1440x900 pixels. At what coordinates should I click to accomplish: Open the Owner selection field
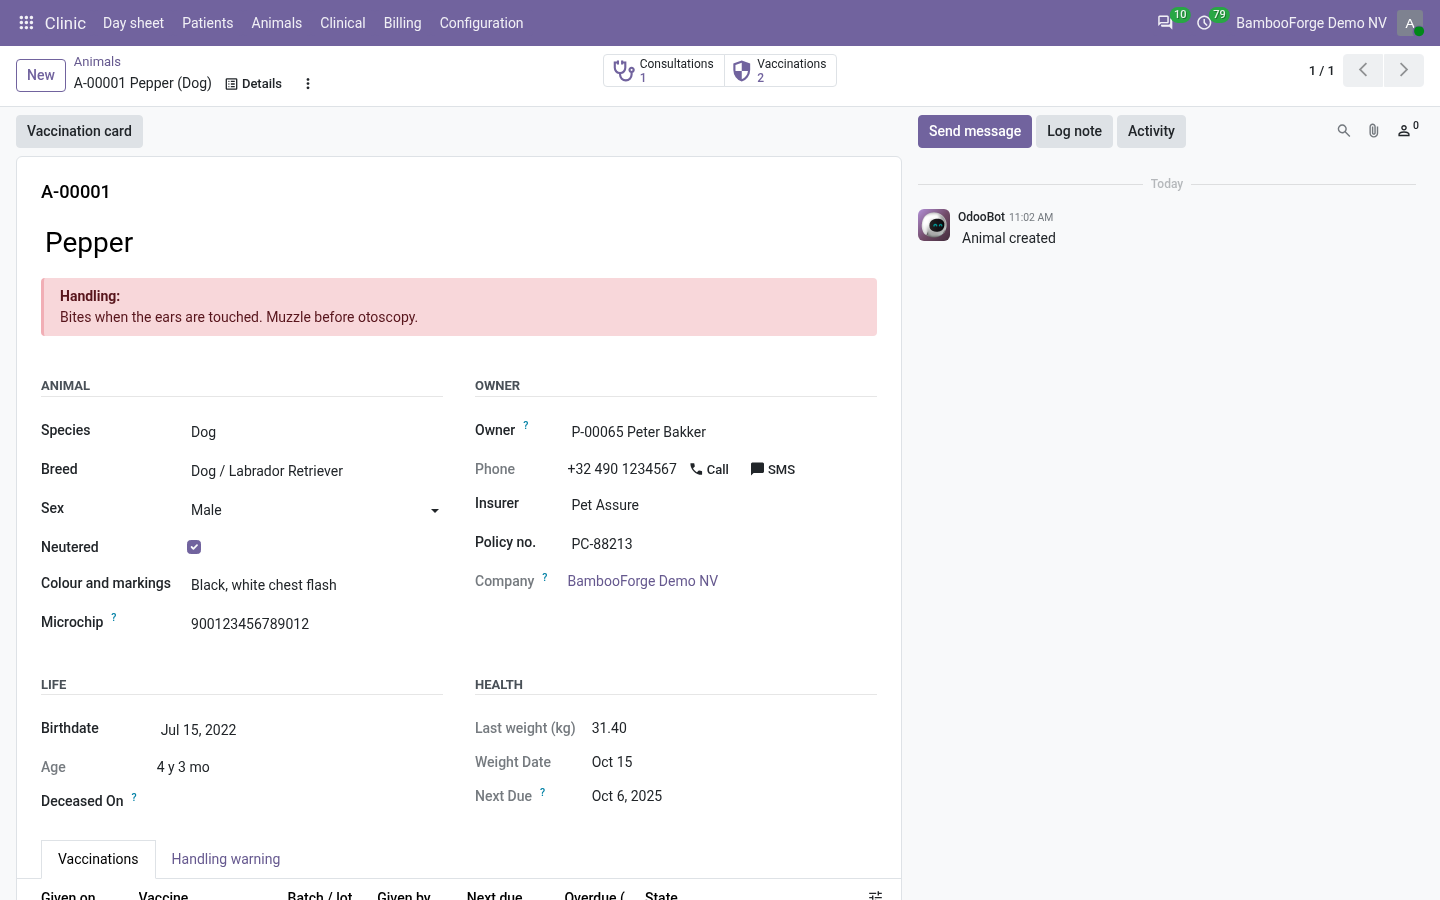click(x=722, y=432)
